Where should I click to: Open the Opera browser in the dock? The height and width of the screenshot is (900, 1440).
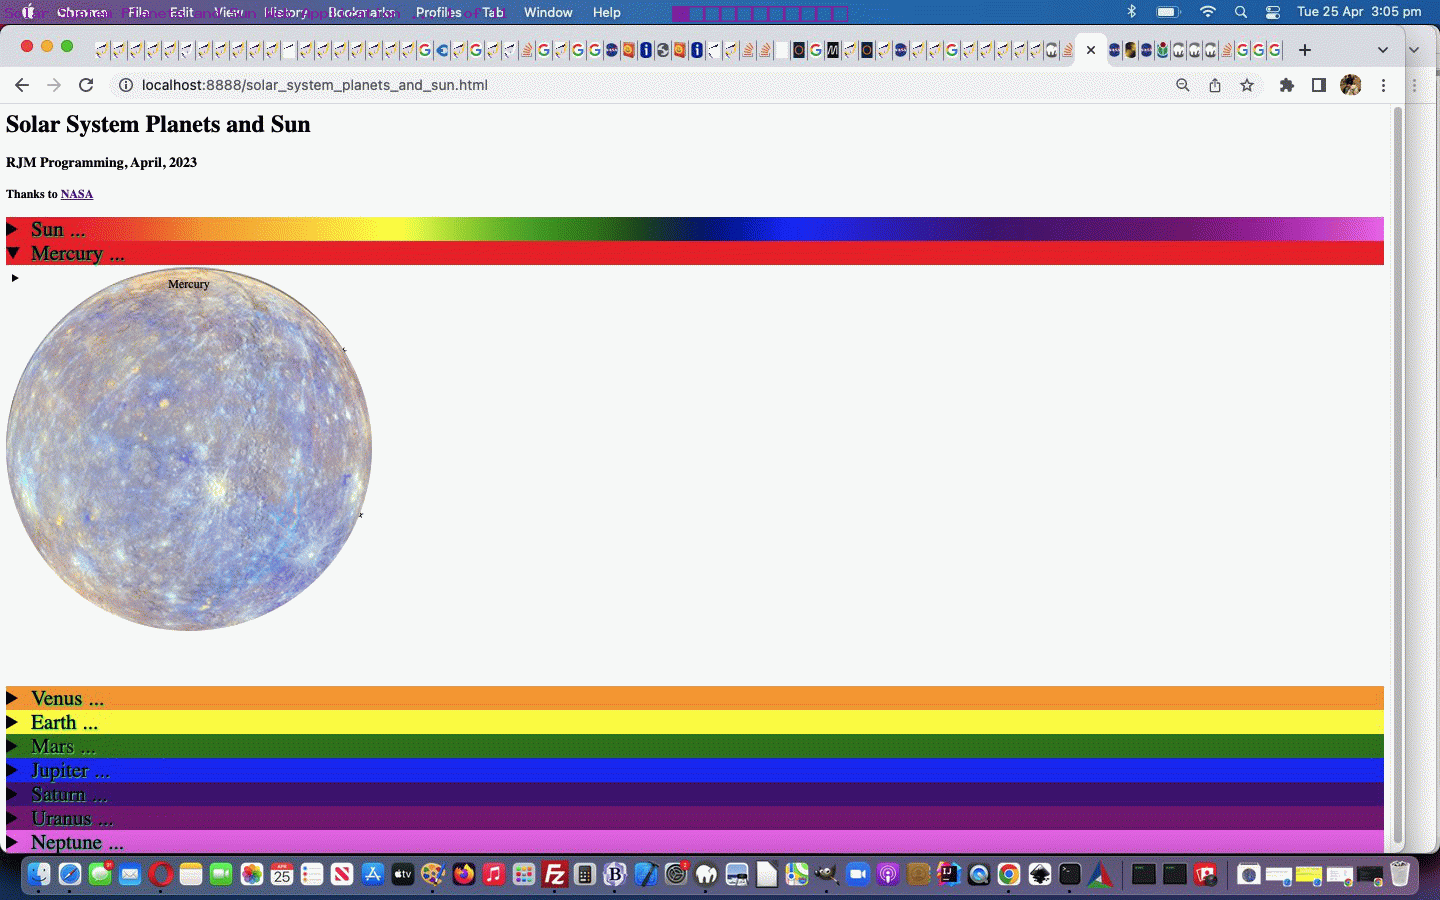160,875
